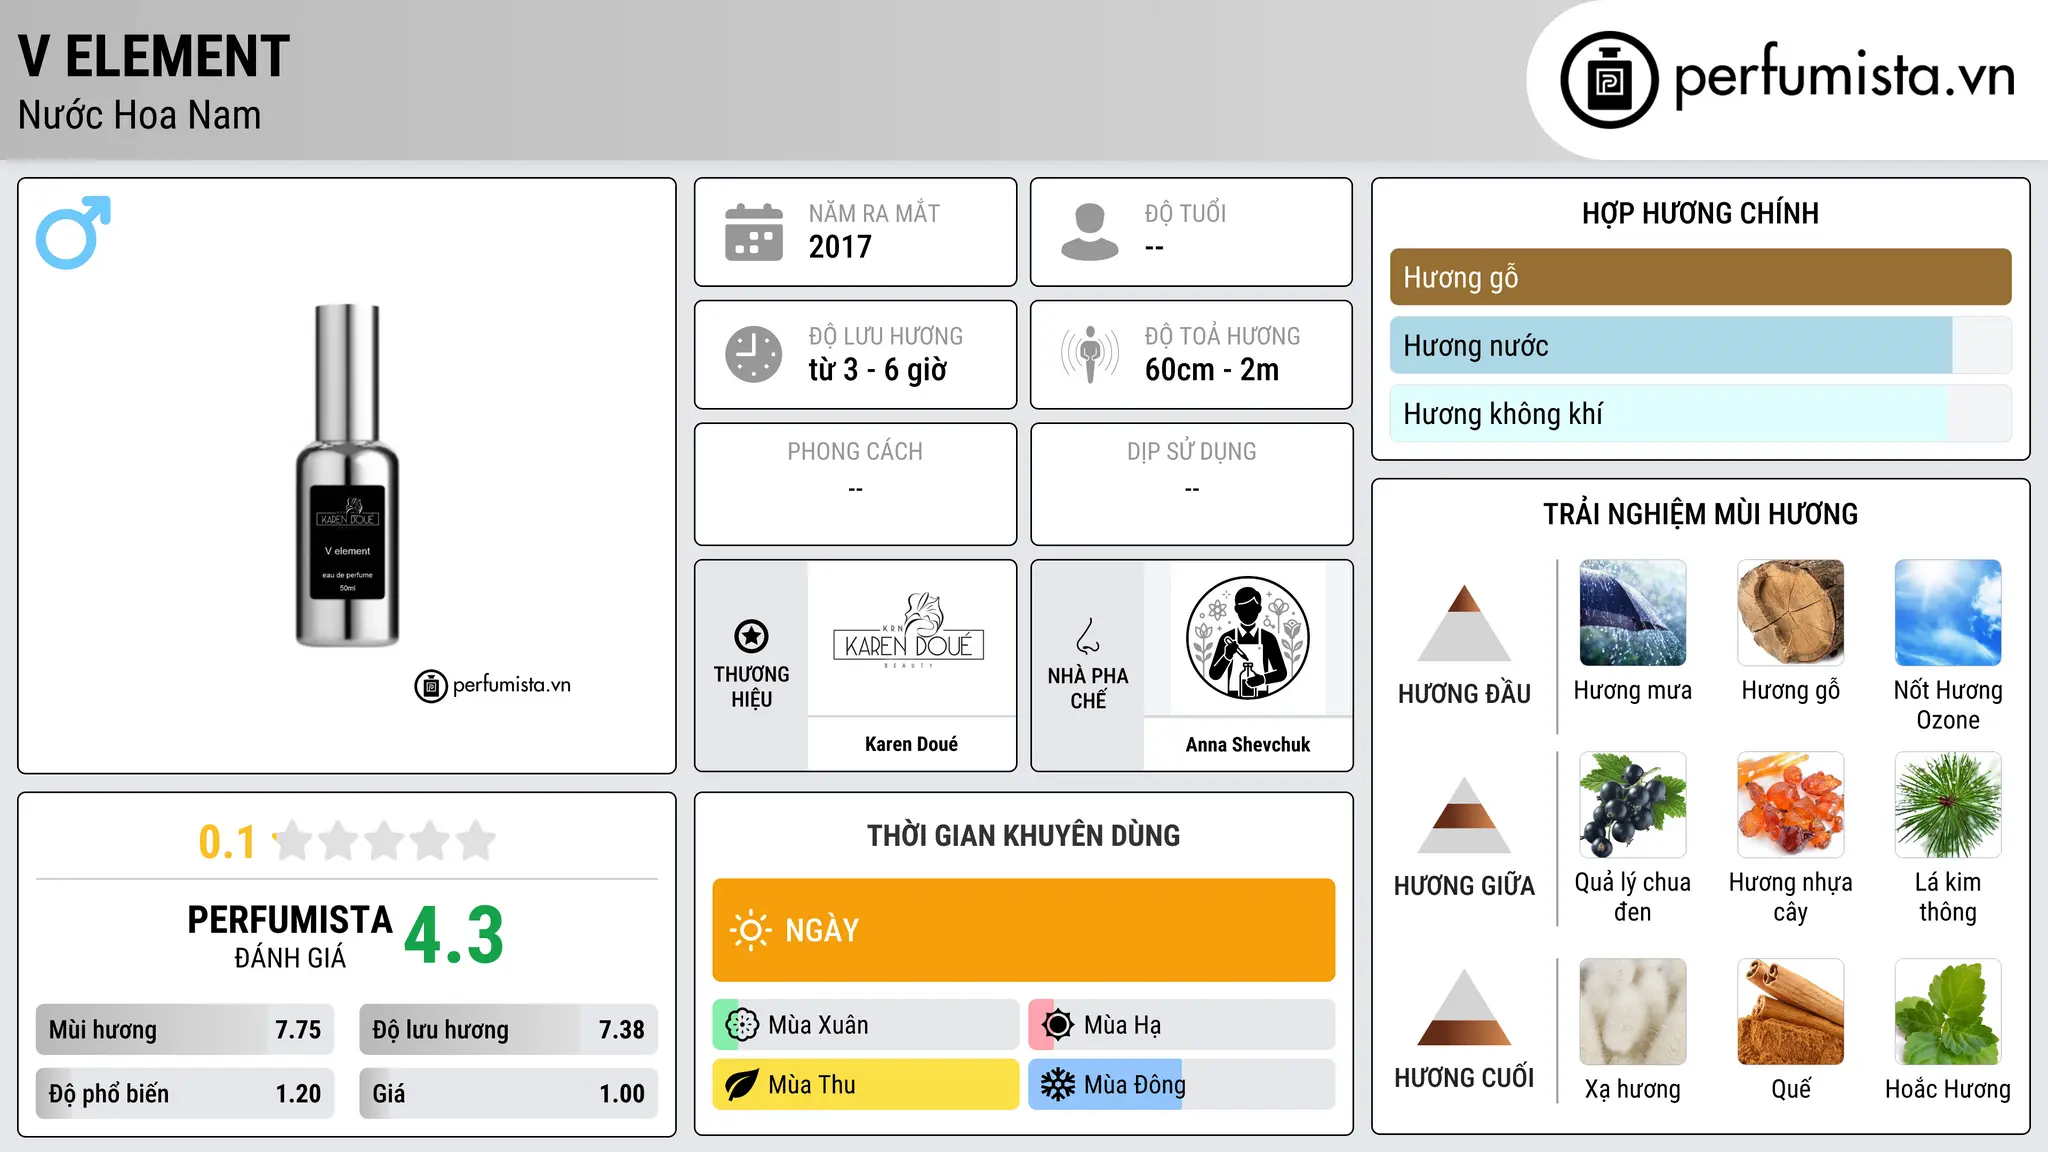2048x1152 pixels.
Task: Select the pale Hương không khí accord bar
Action: tap(1700, 413)
